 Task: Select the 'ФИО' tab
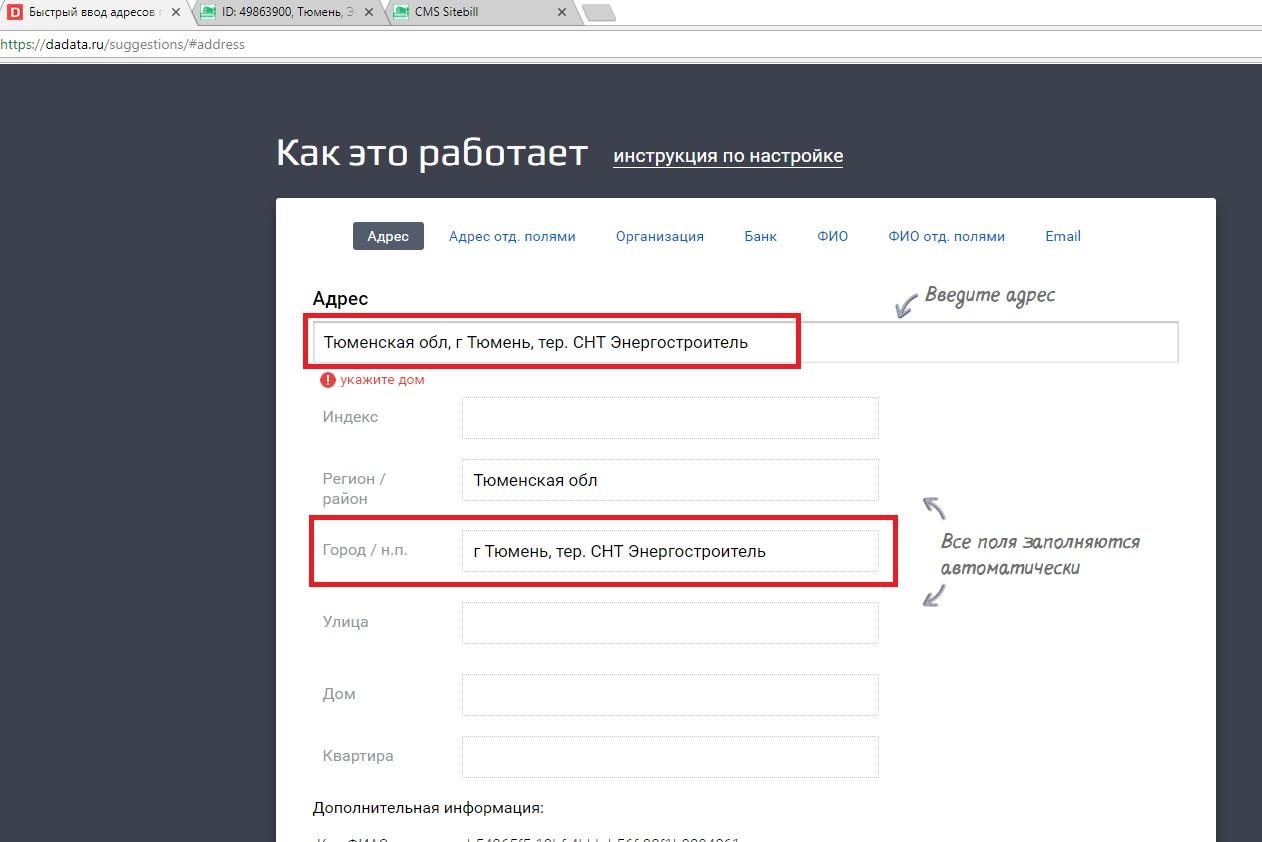(x=832, y=236)
